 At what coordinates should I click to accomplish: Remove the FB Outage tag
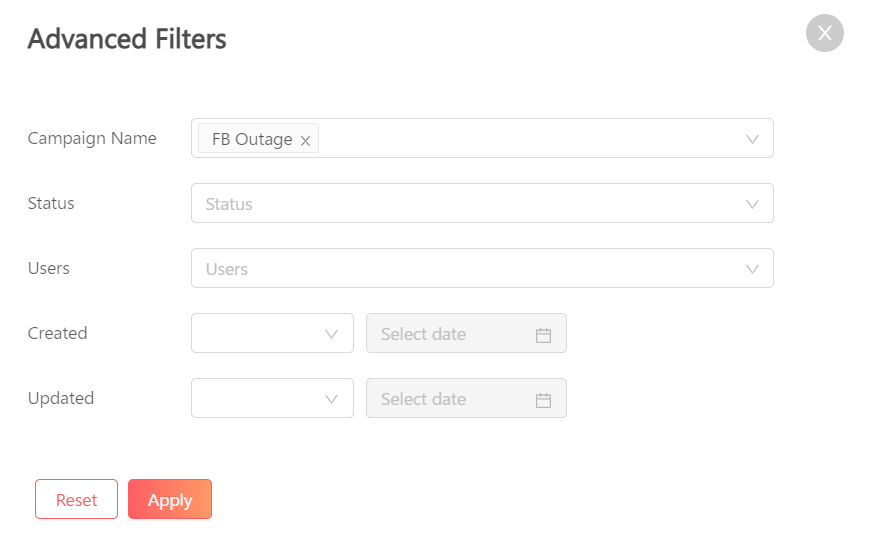coord(305,141)
